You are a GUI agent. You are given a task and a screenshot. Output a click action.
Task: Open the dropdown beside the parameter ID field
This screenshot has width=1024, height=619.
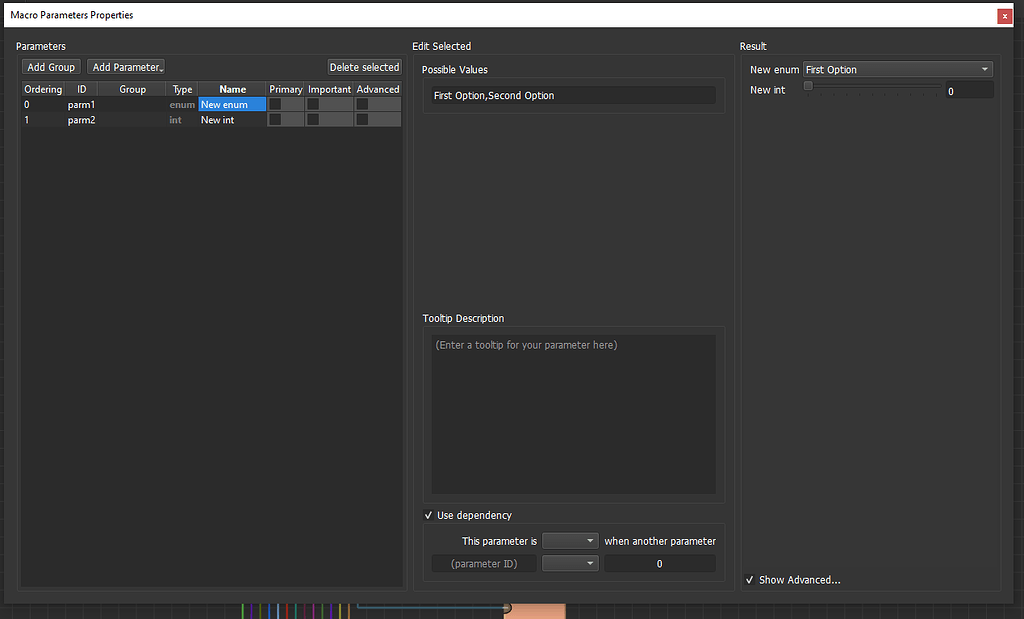click(570, 562)
